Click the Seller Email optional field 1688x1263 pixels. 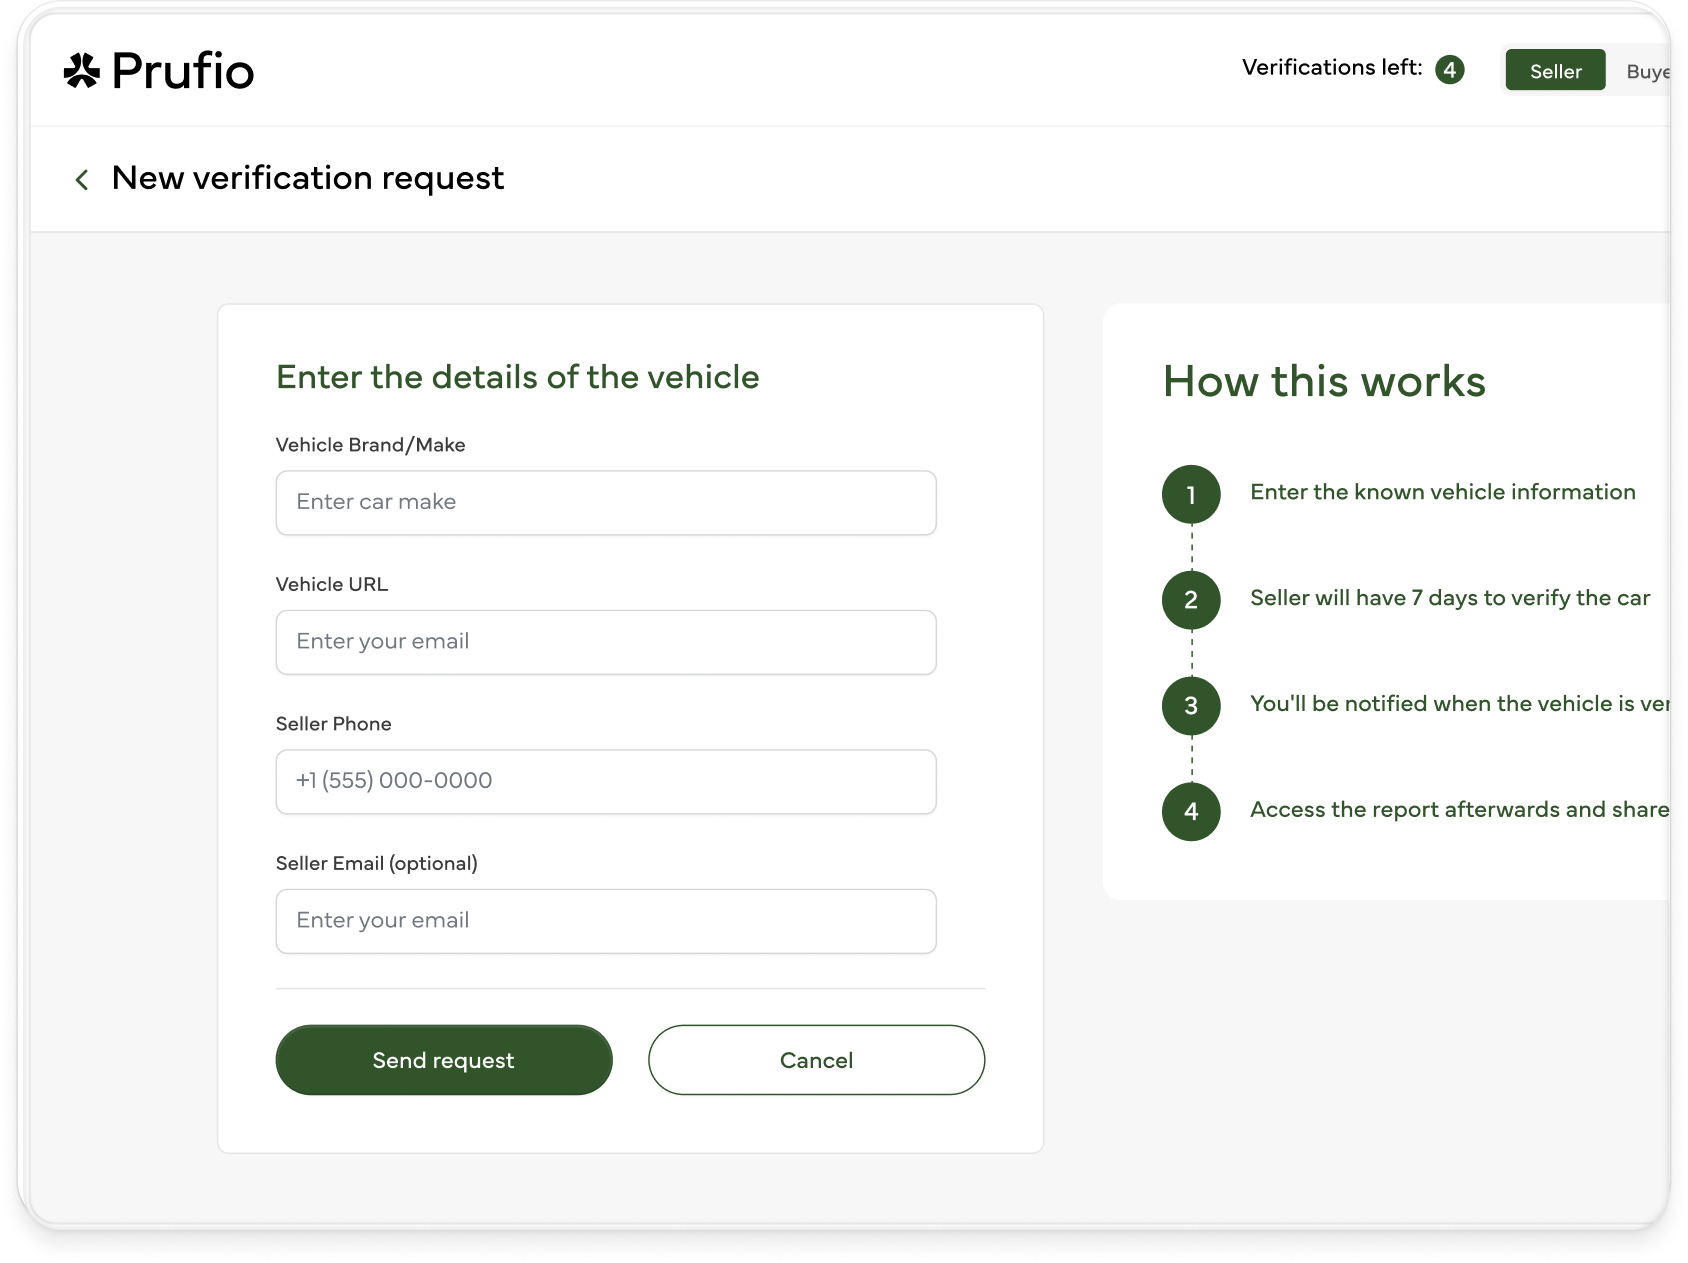(606, 921)
